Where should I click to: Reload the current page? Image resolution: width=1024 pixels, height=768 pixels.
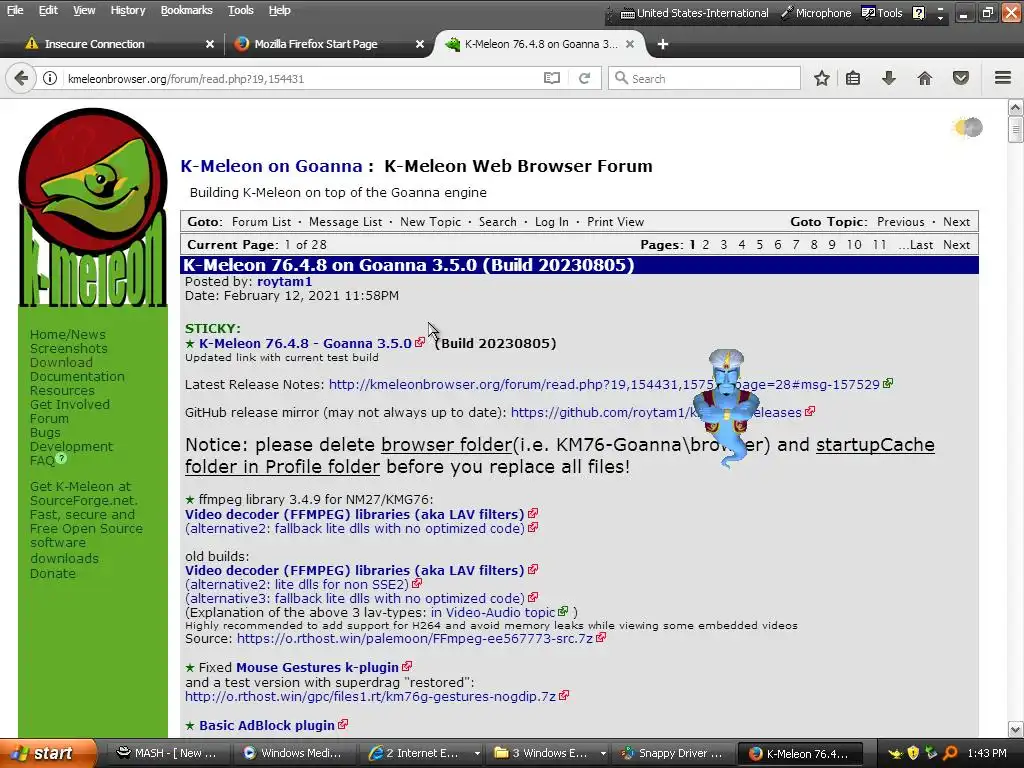pyautogui.click(x=584, y=78)
